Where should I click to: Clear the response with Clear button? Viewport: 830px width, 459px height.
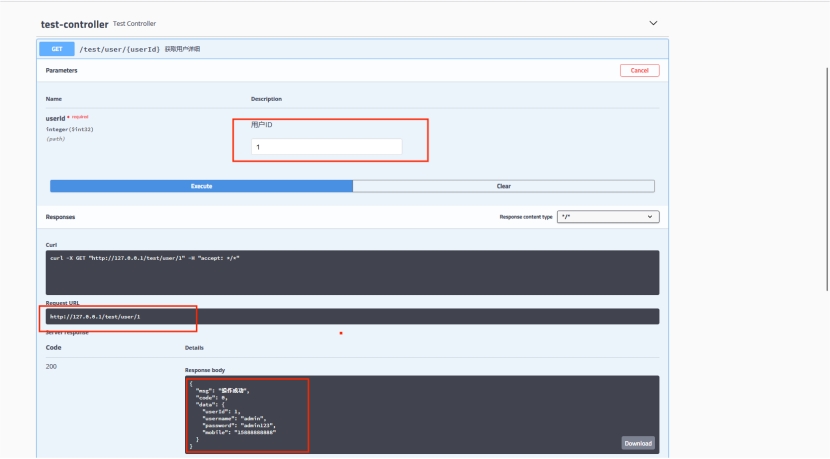(504, 186)
